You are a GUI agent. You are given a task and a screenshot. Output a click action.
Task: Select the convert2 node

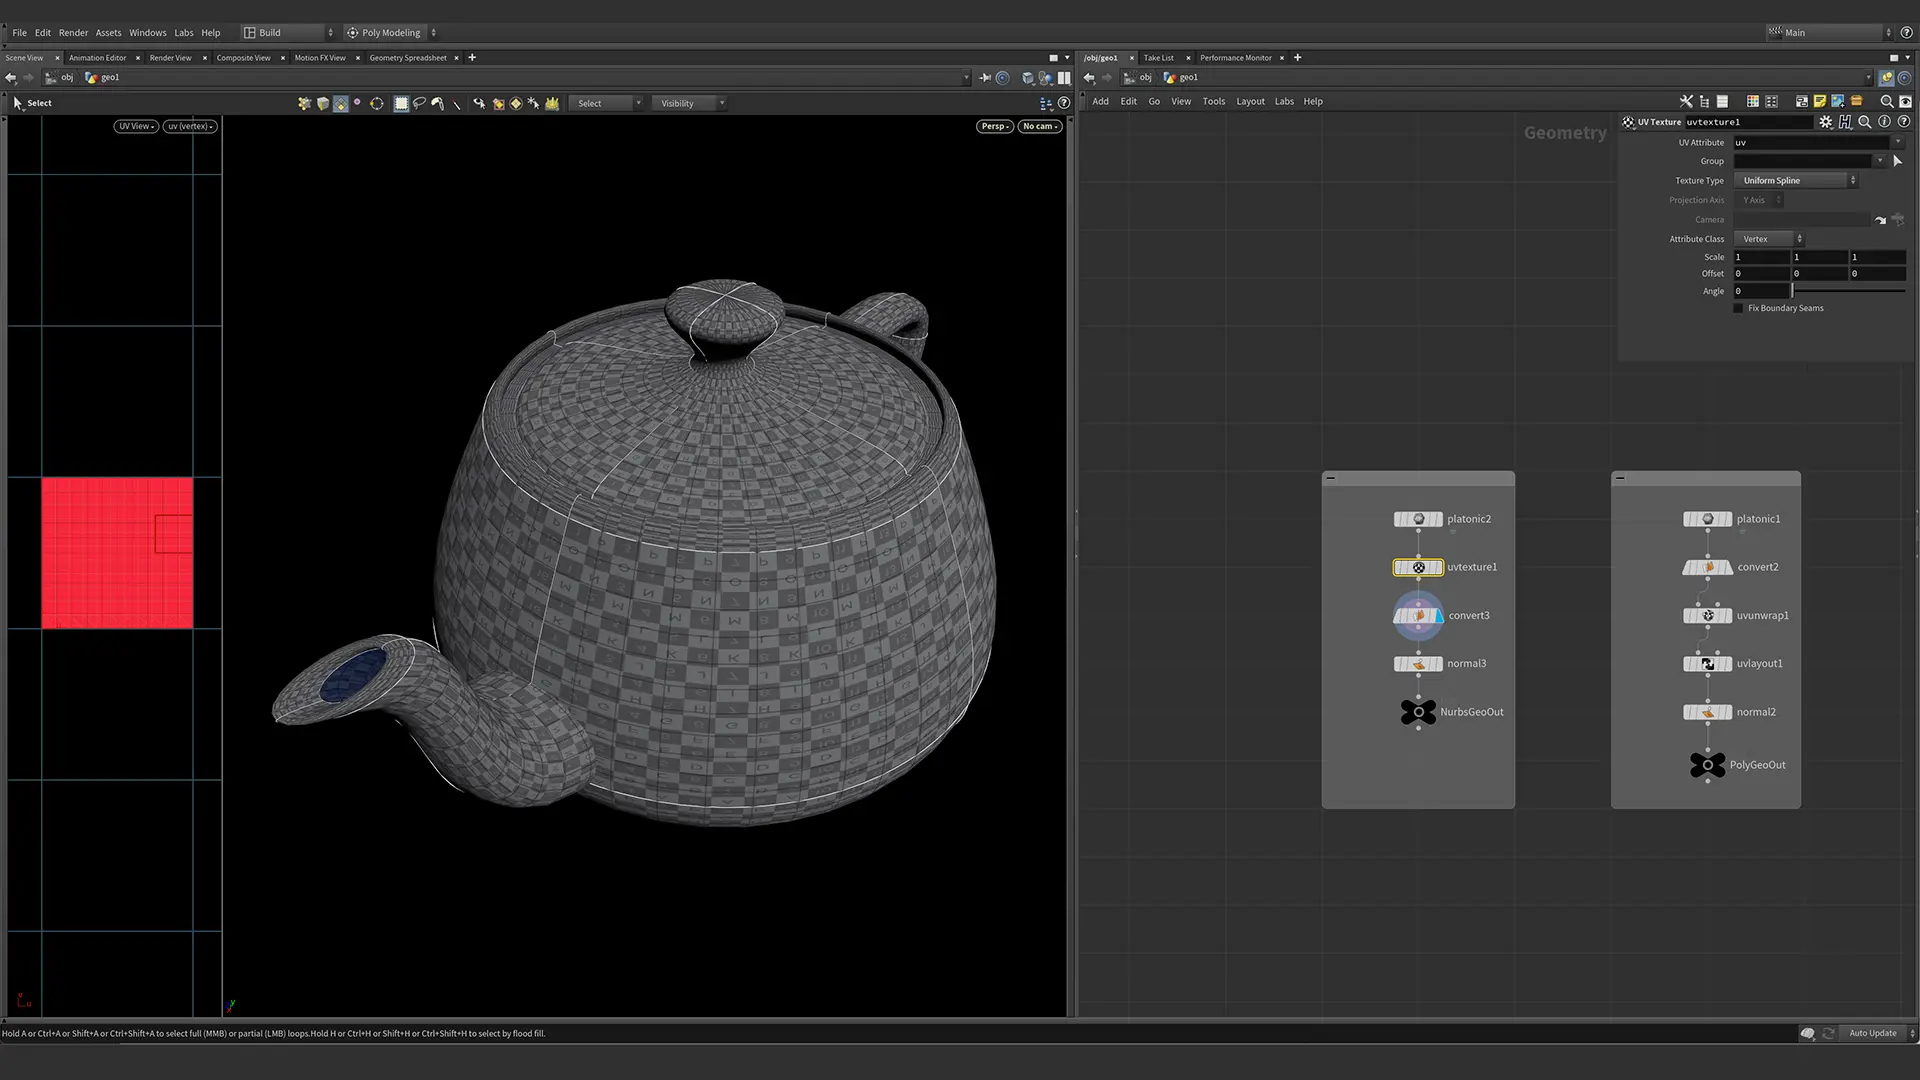coord(1707,567)
